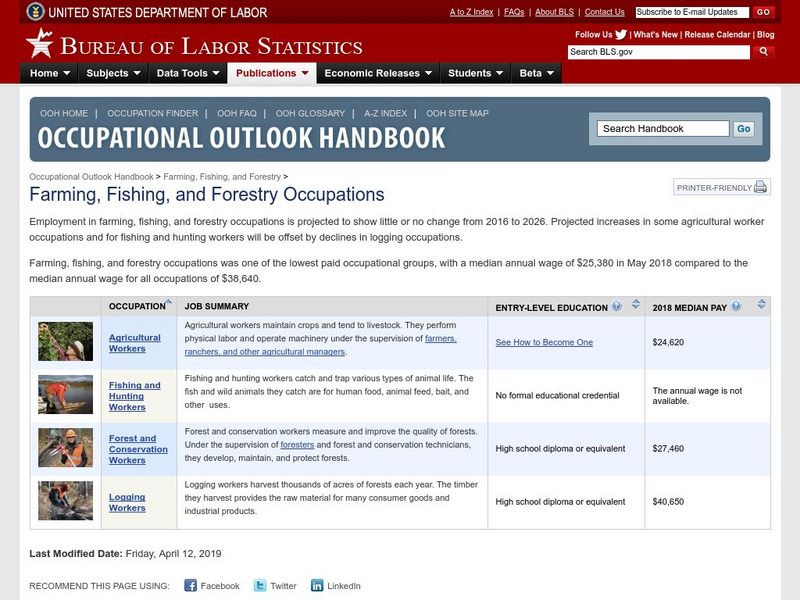Open the About BLS link
Viewport: 800px width, 600px height.
pyautogui.click(x=554, y=12)
